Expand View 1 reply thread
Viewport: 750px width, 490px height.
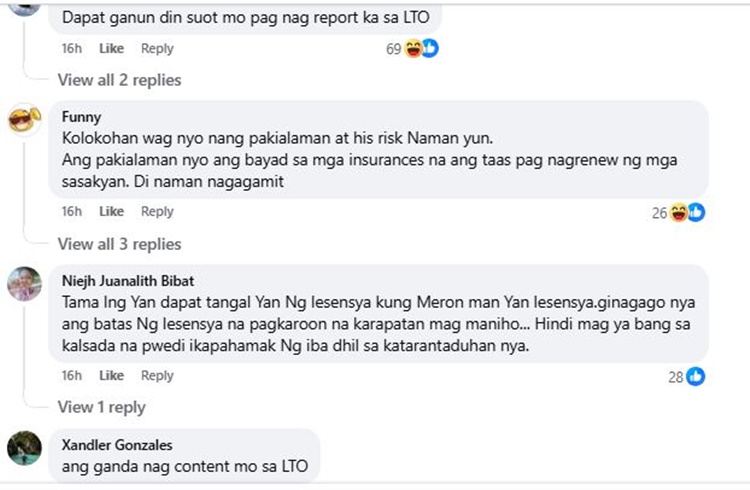[101, 407]
